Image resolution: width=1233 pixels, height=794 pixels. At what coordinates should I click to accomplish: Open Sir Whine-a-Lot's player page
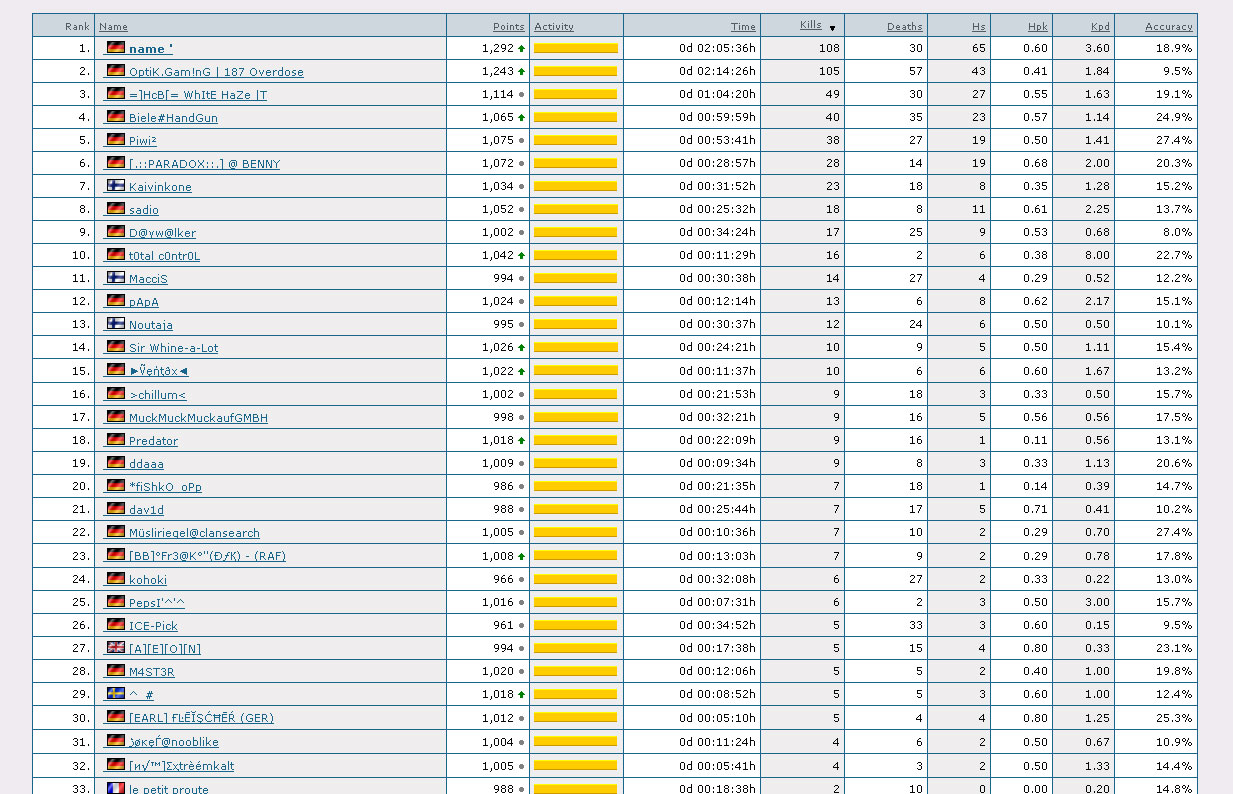coord(173,348)
